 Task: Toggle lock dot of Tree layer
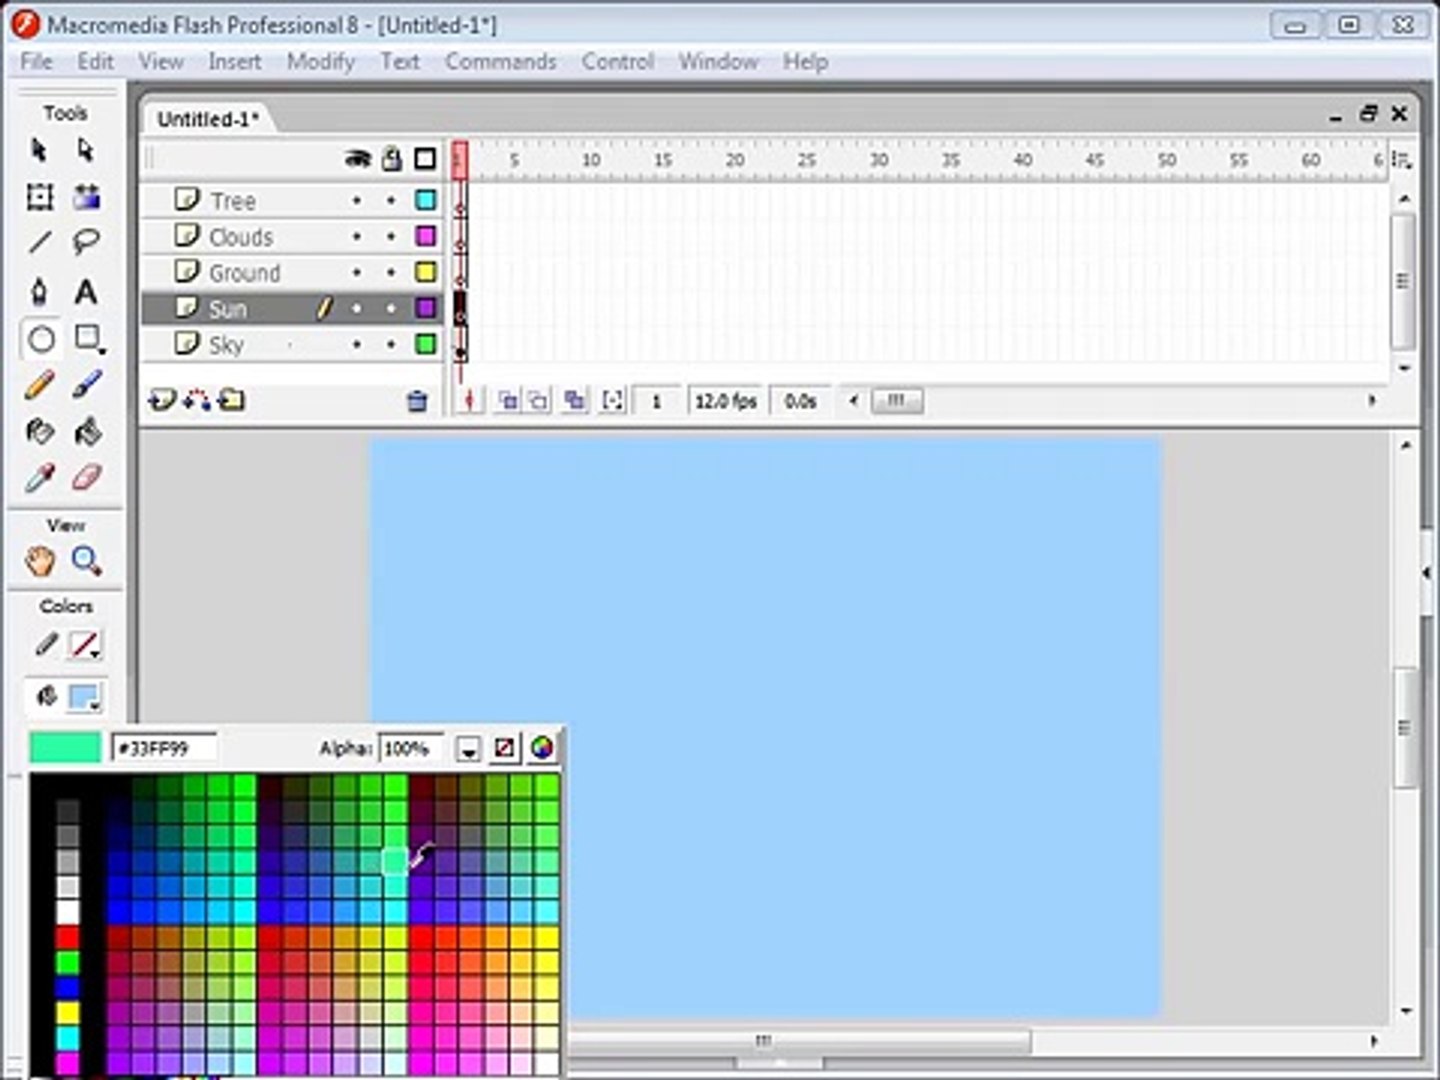391,201
